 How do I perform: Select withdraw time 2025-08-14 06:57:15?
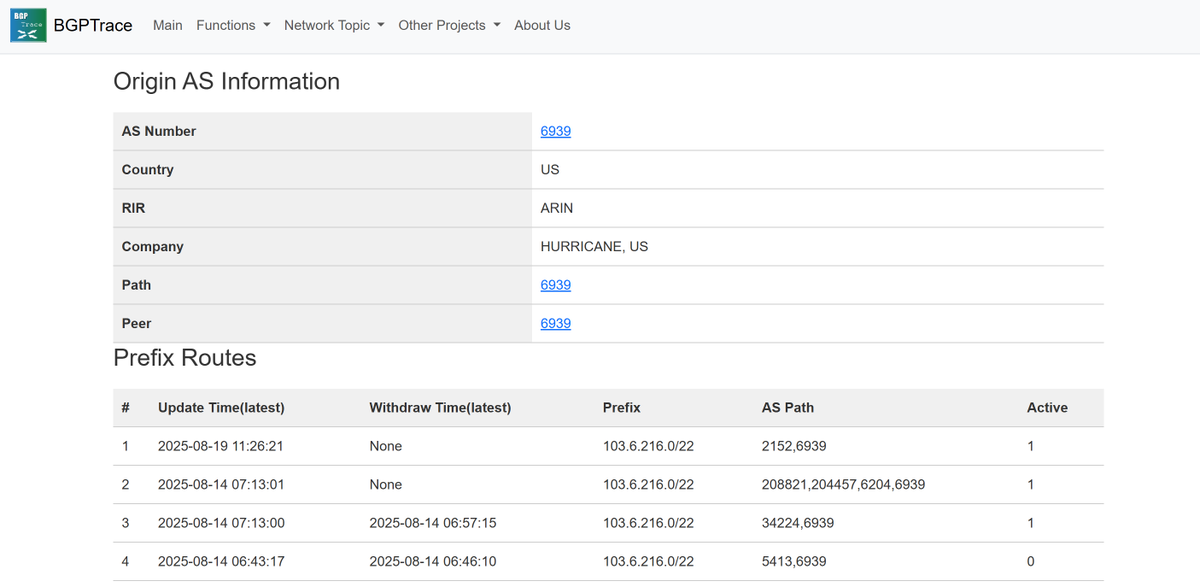(433, 523)
